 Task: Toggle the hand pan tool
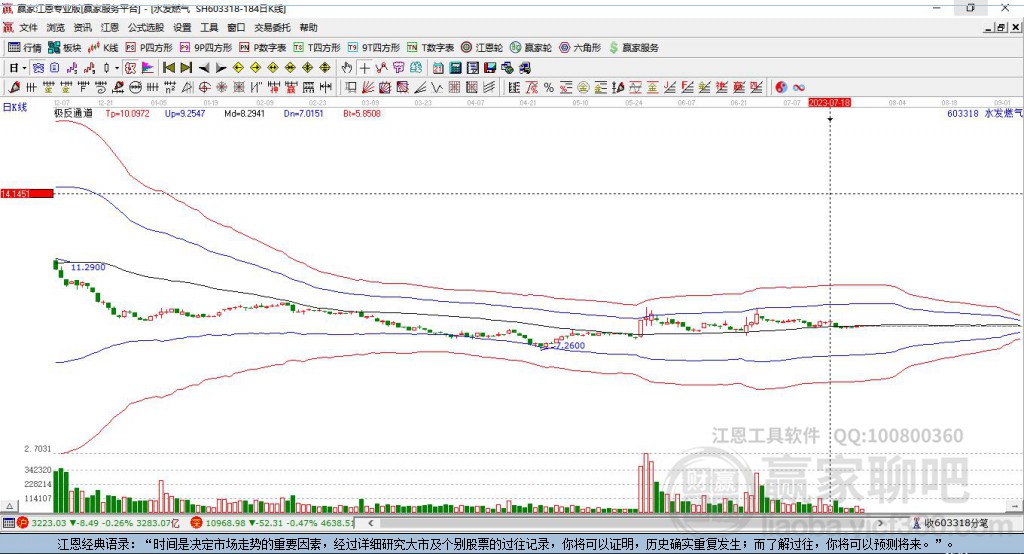[347, 68]
